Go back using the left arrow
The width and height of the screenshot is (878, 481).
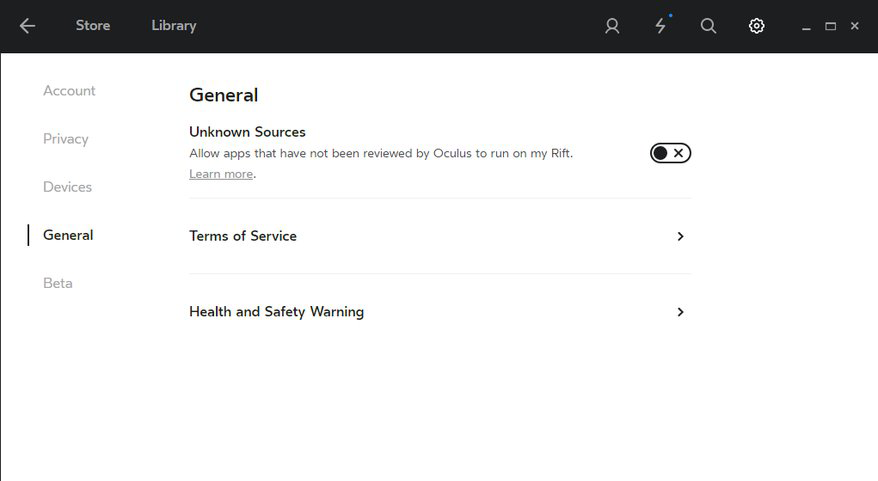pyautogui.click(x=27, y=26)
